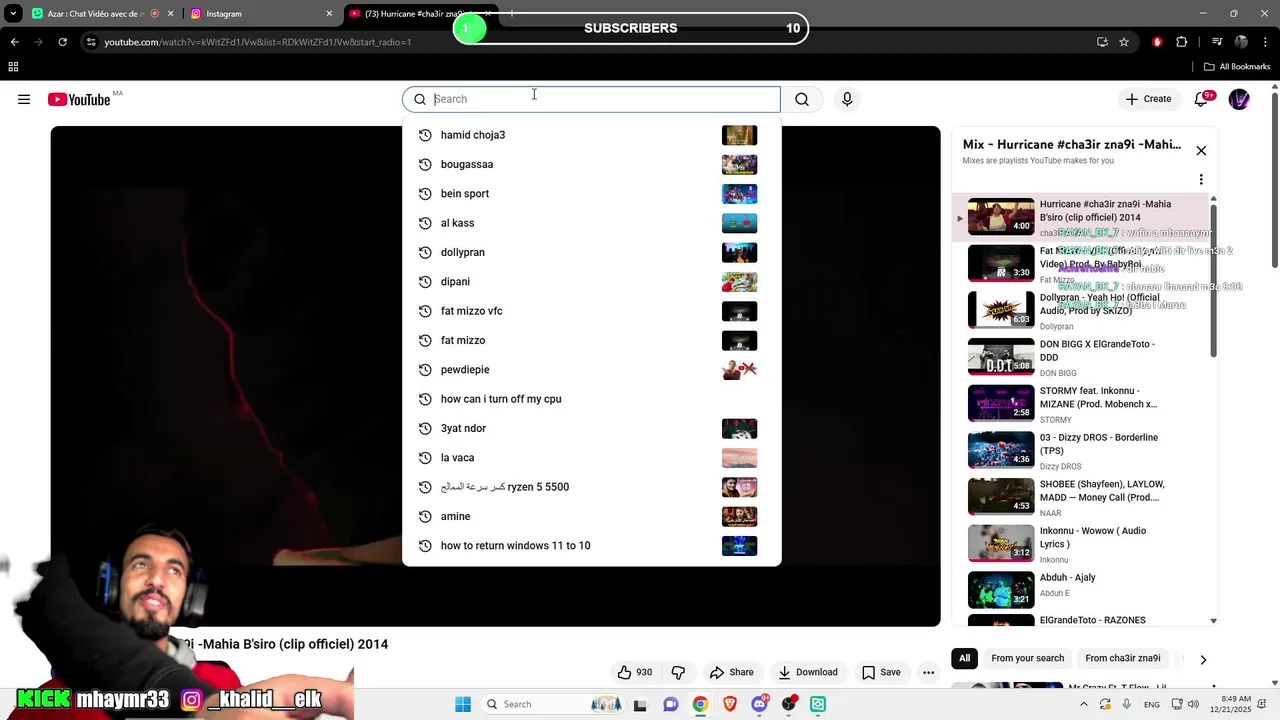
Task: Click the Mix playlist scrollbar
Action: (x=1214, y=280)
